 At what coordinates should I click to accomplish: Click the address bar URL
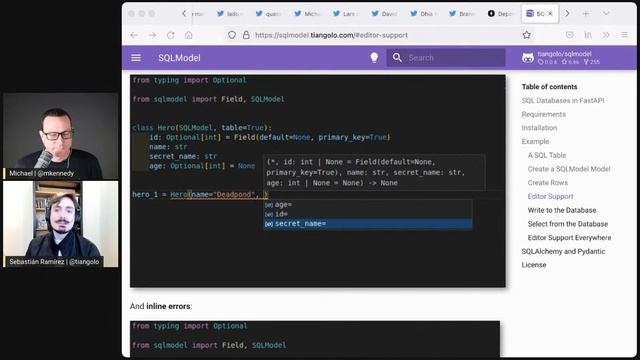331,35
